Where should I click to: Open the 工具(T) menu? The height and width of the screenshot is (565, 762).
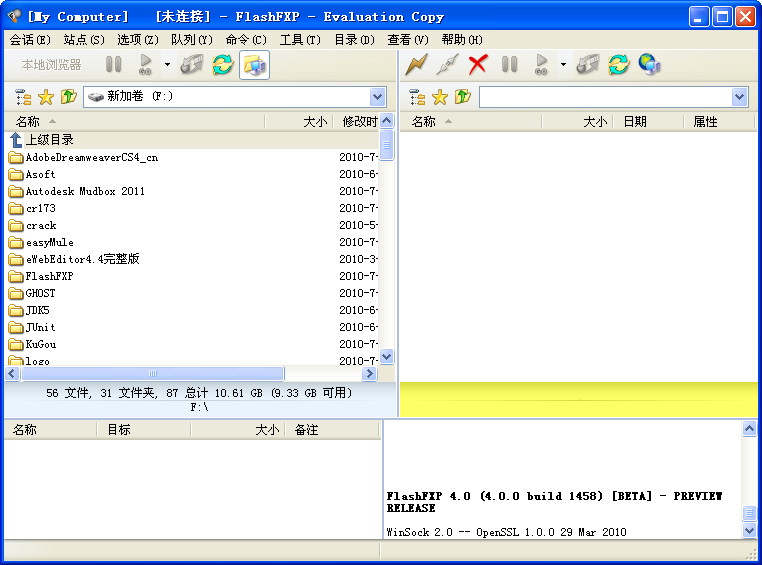(299, 40)
